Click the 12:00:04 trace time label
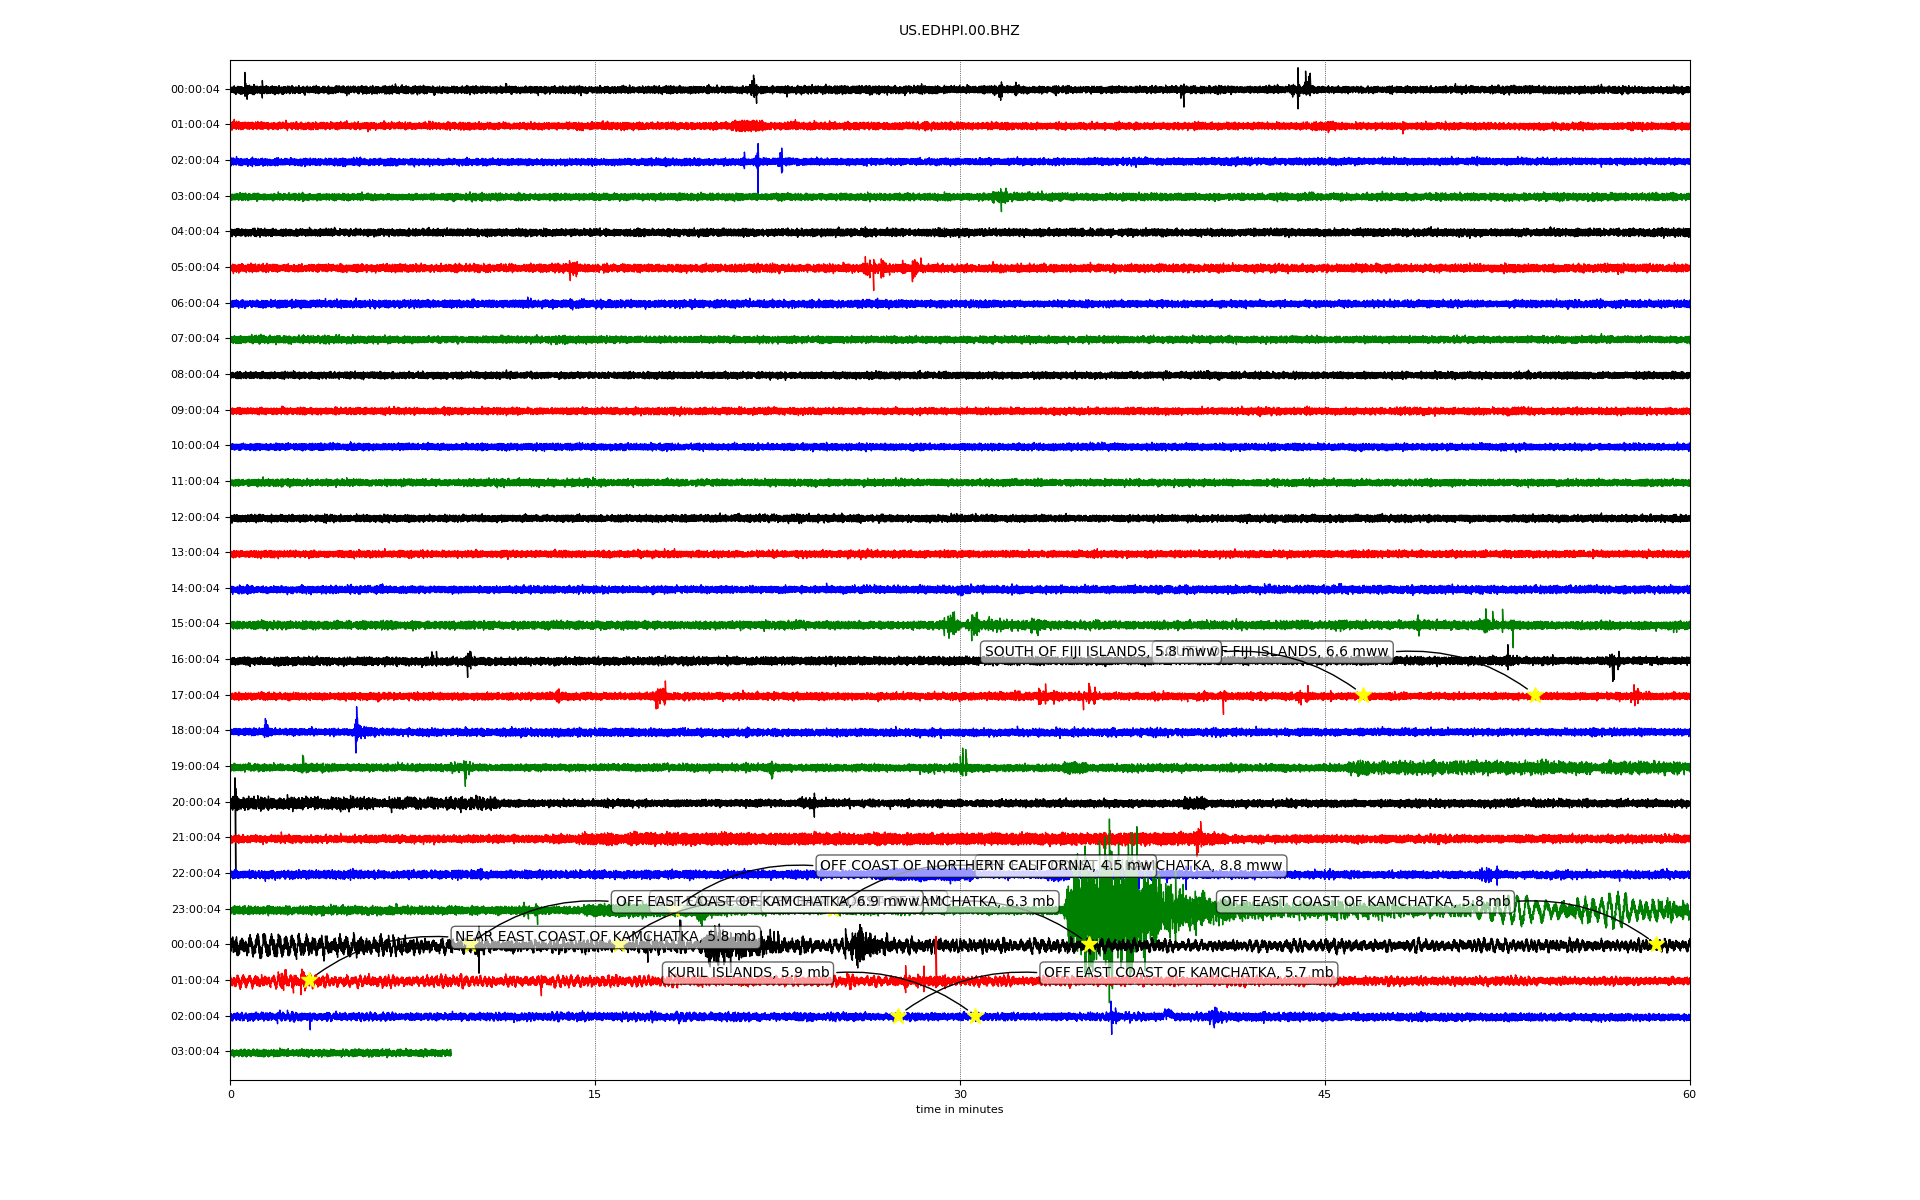This screenshot has height=1200, width=1920. pos(195,518)
